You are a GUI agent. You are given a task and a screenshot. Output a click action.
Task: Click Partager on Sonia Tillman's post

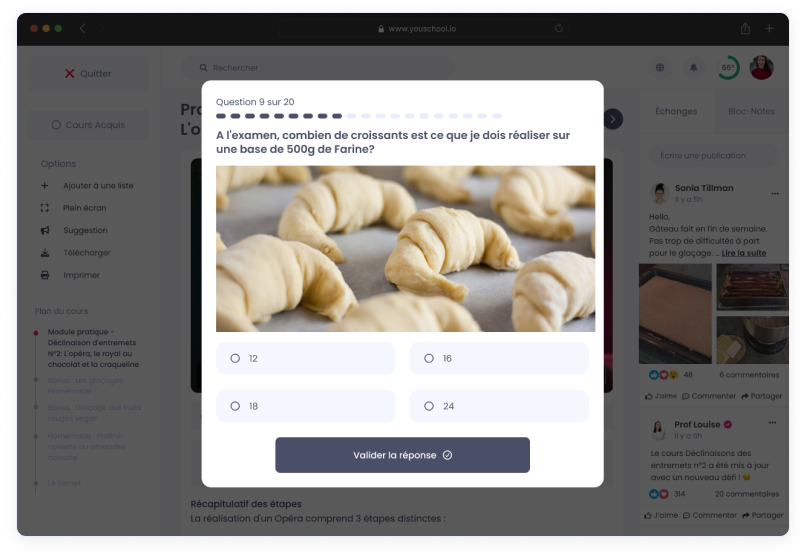762,396
